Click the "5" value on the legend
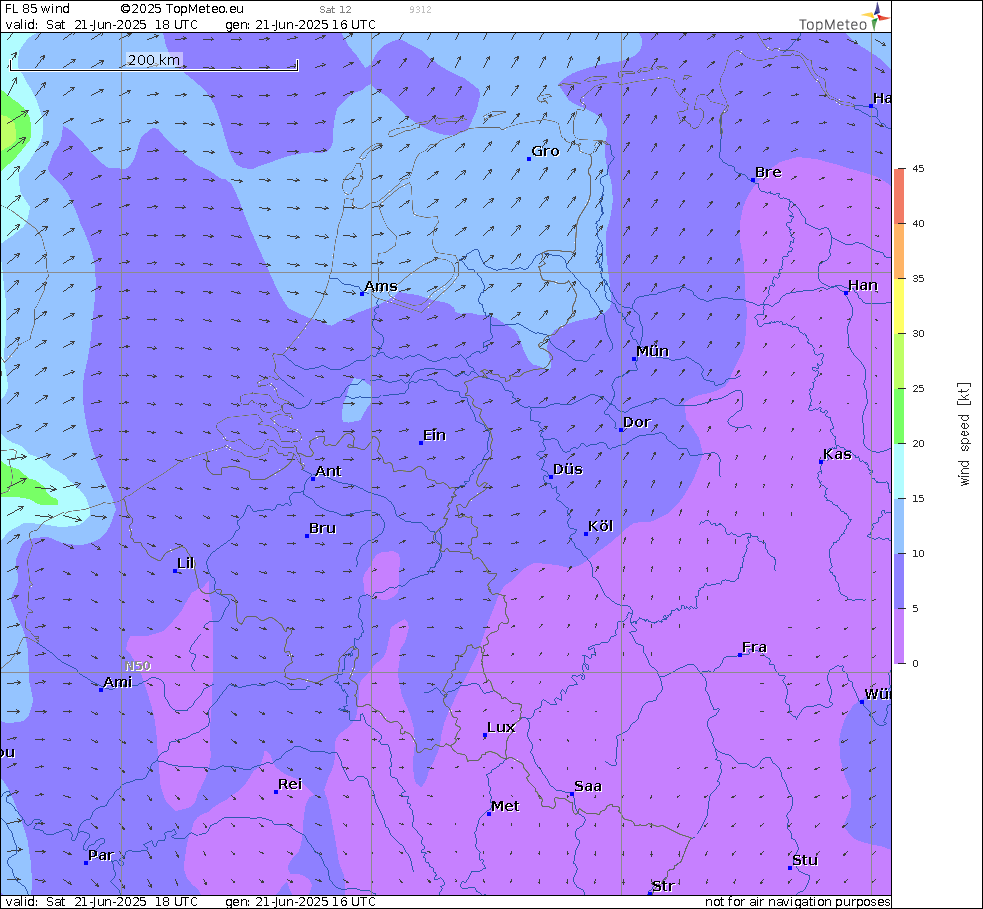This screenshot has width=983, height=909. [x=915, y=609]
